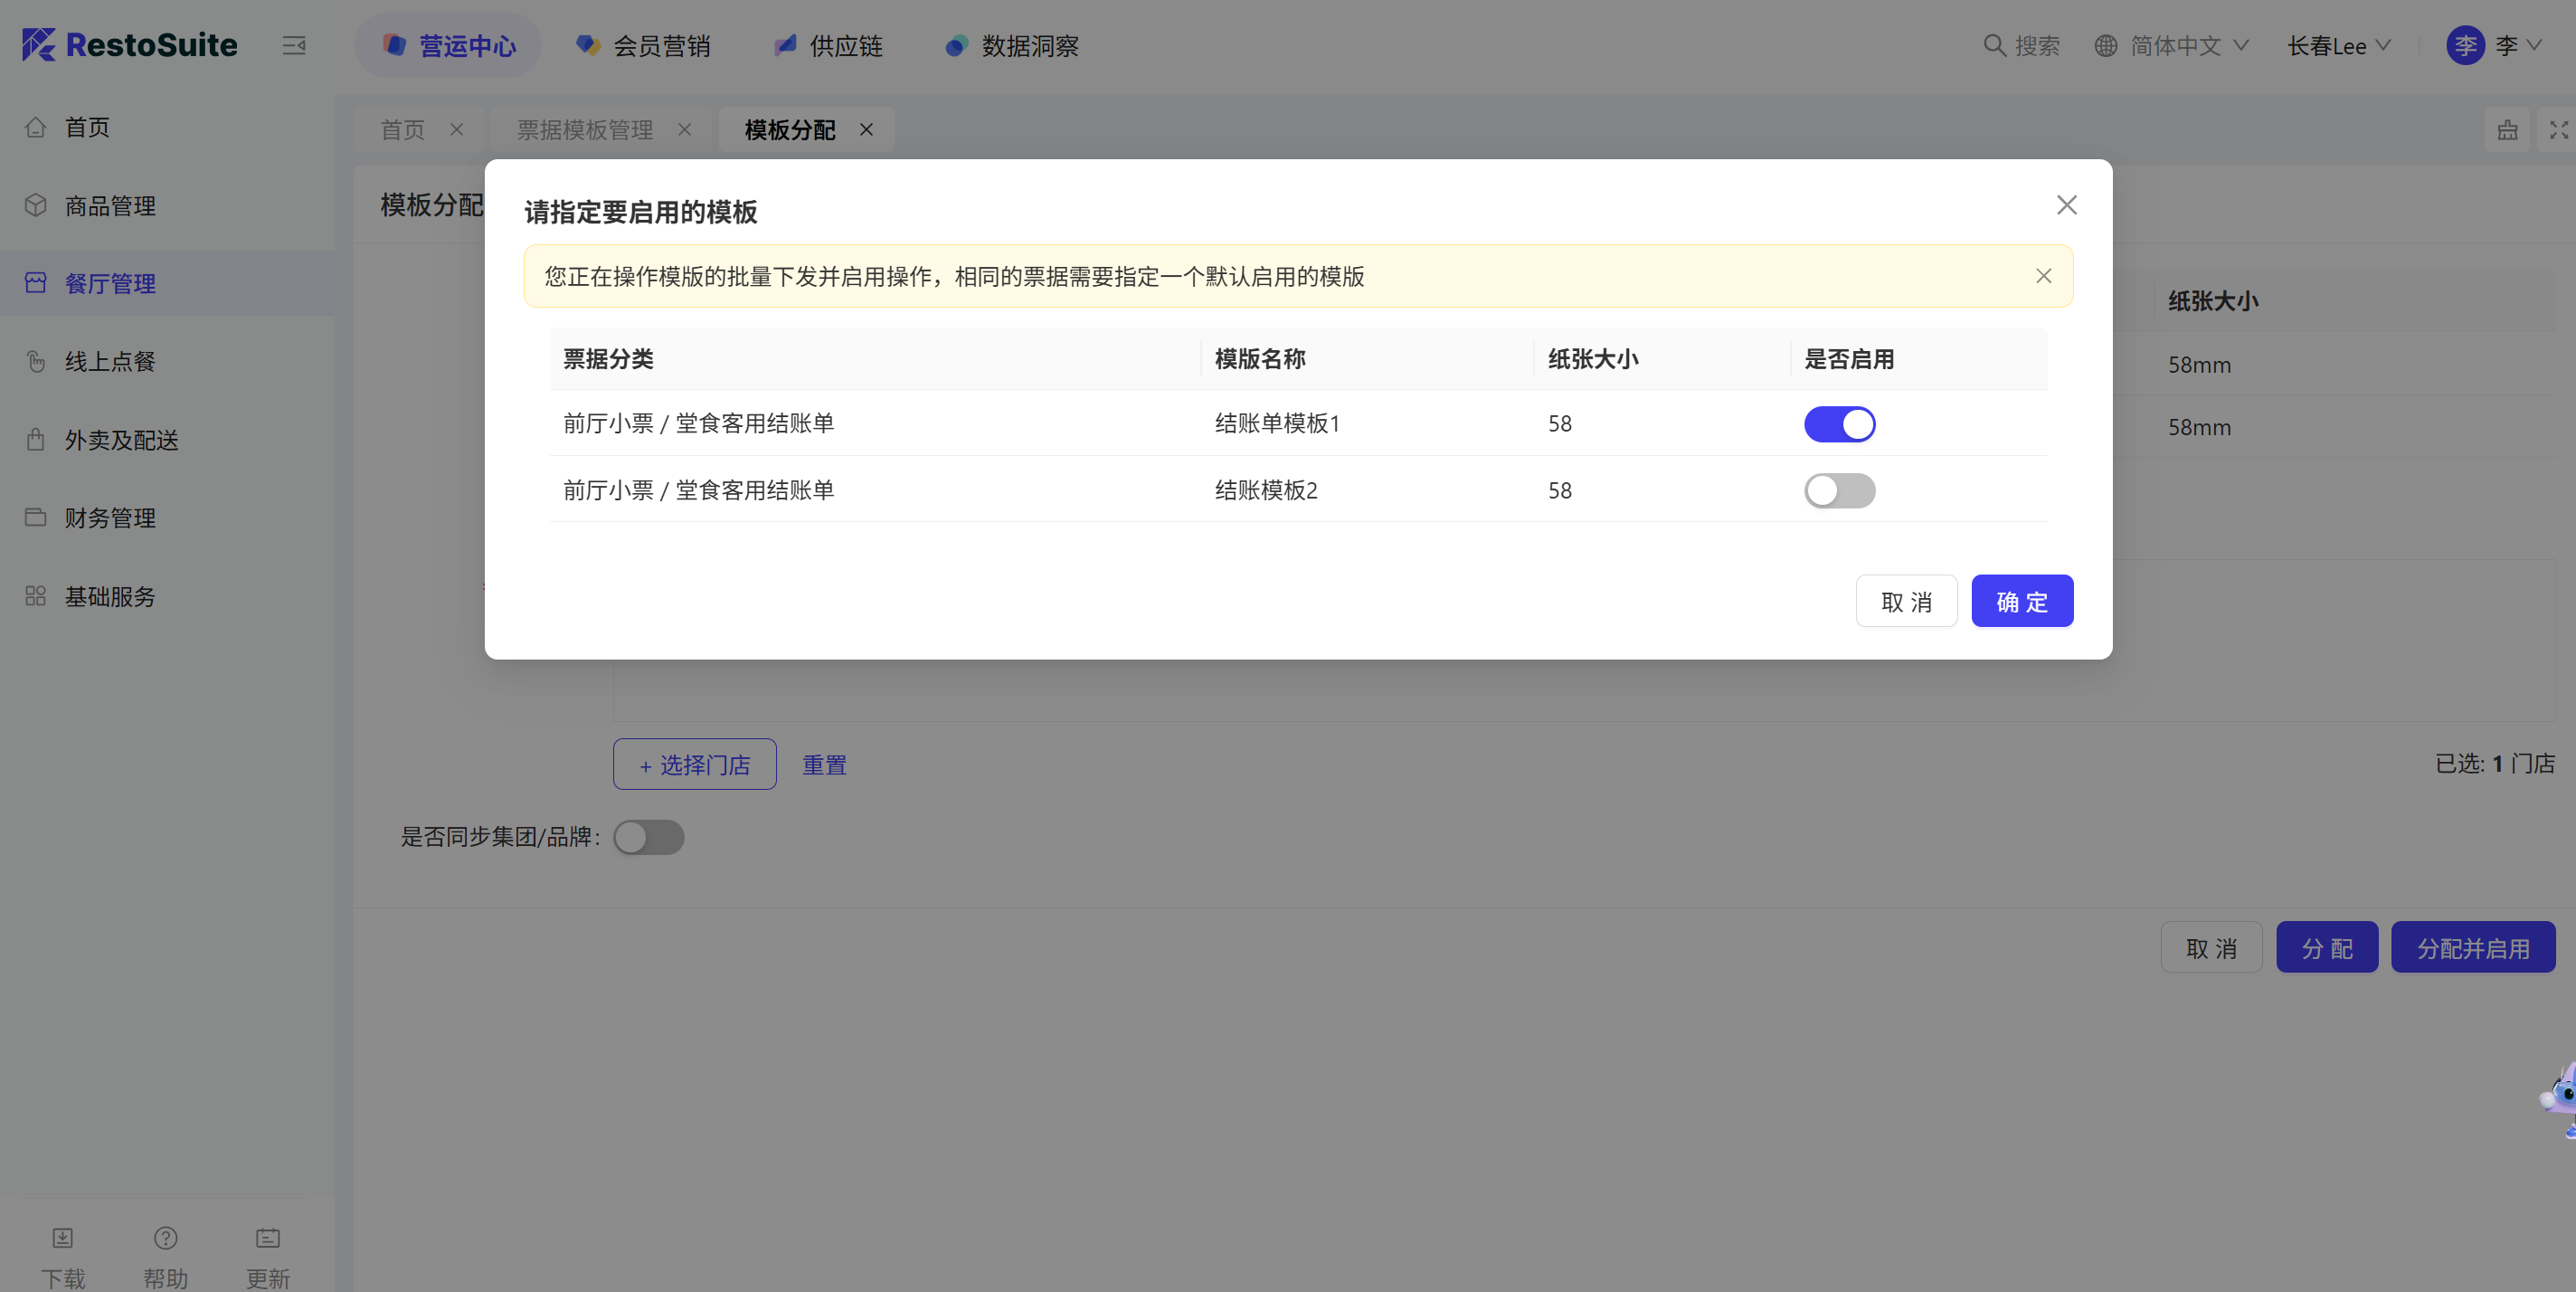
Task: Click the globe language icon
Action: coord(2106,46)
